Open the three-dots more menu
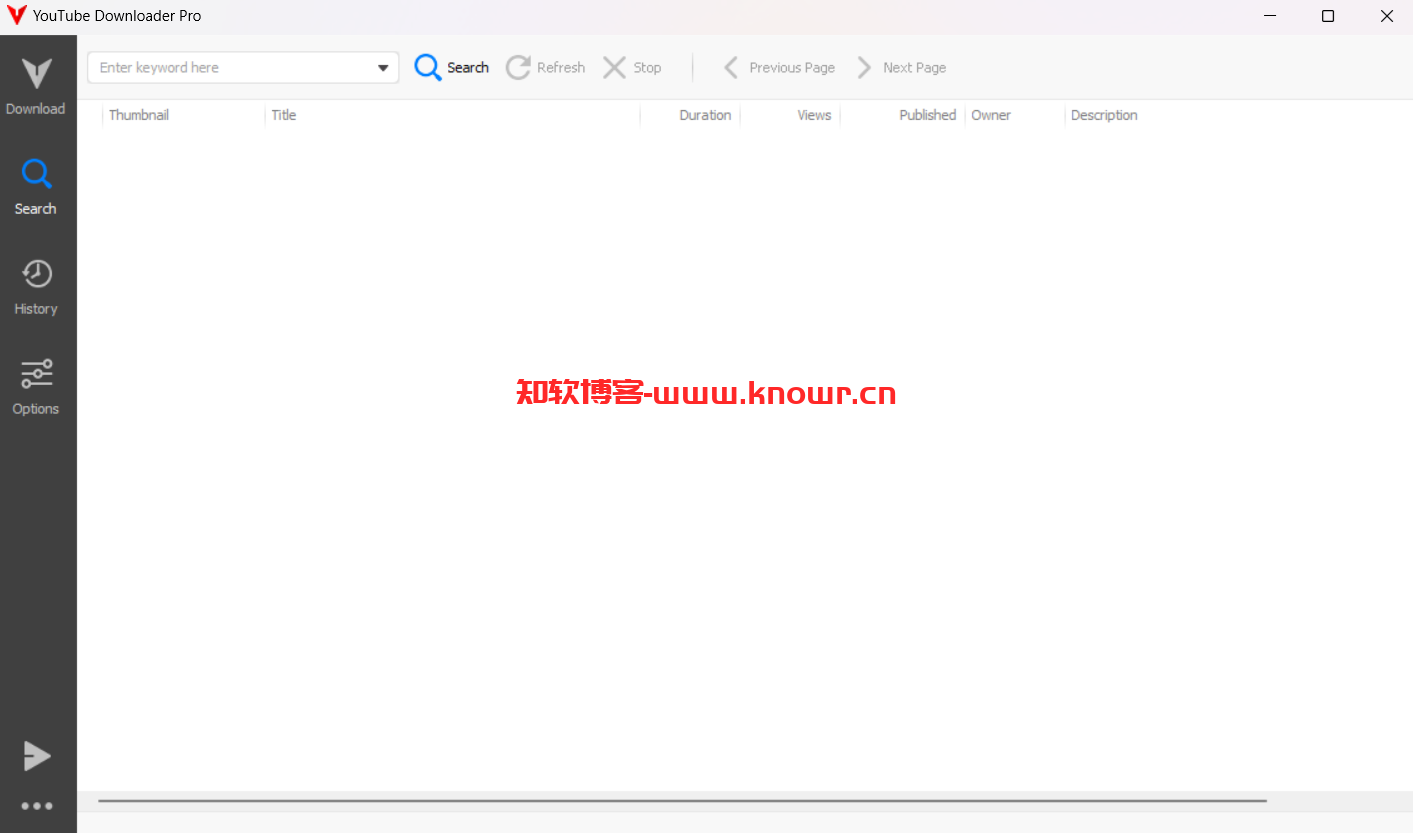This screenshot has height=833, width=1413. pos(37,806)
